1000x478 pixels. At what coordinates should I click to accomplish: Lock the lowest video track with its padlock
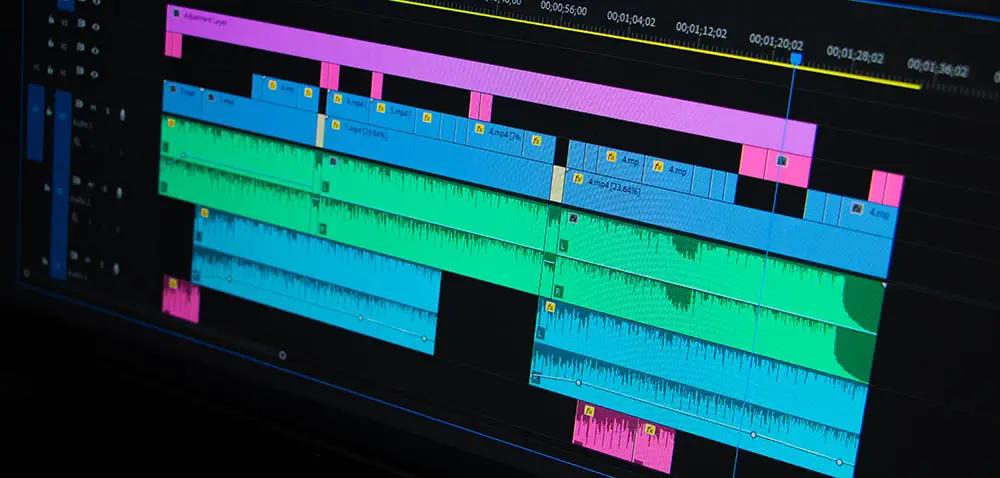click(x=50, y=68)
